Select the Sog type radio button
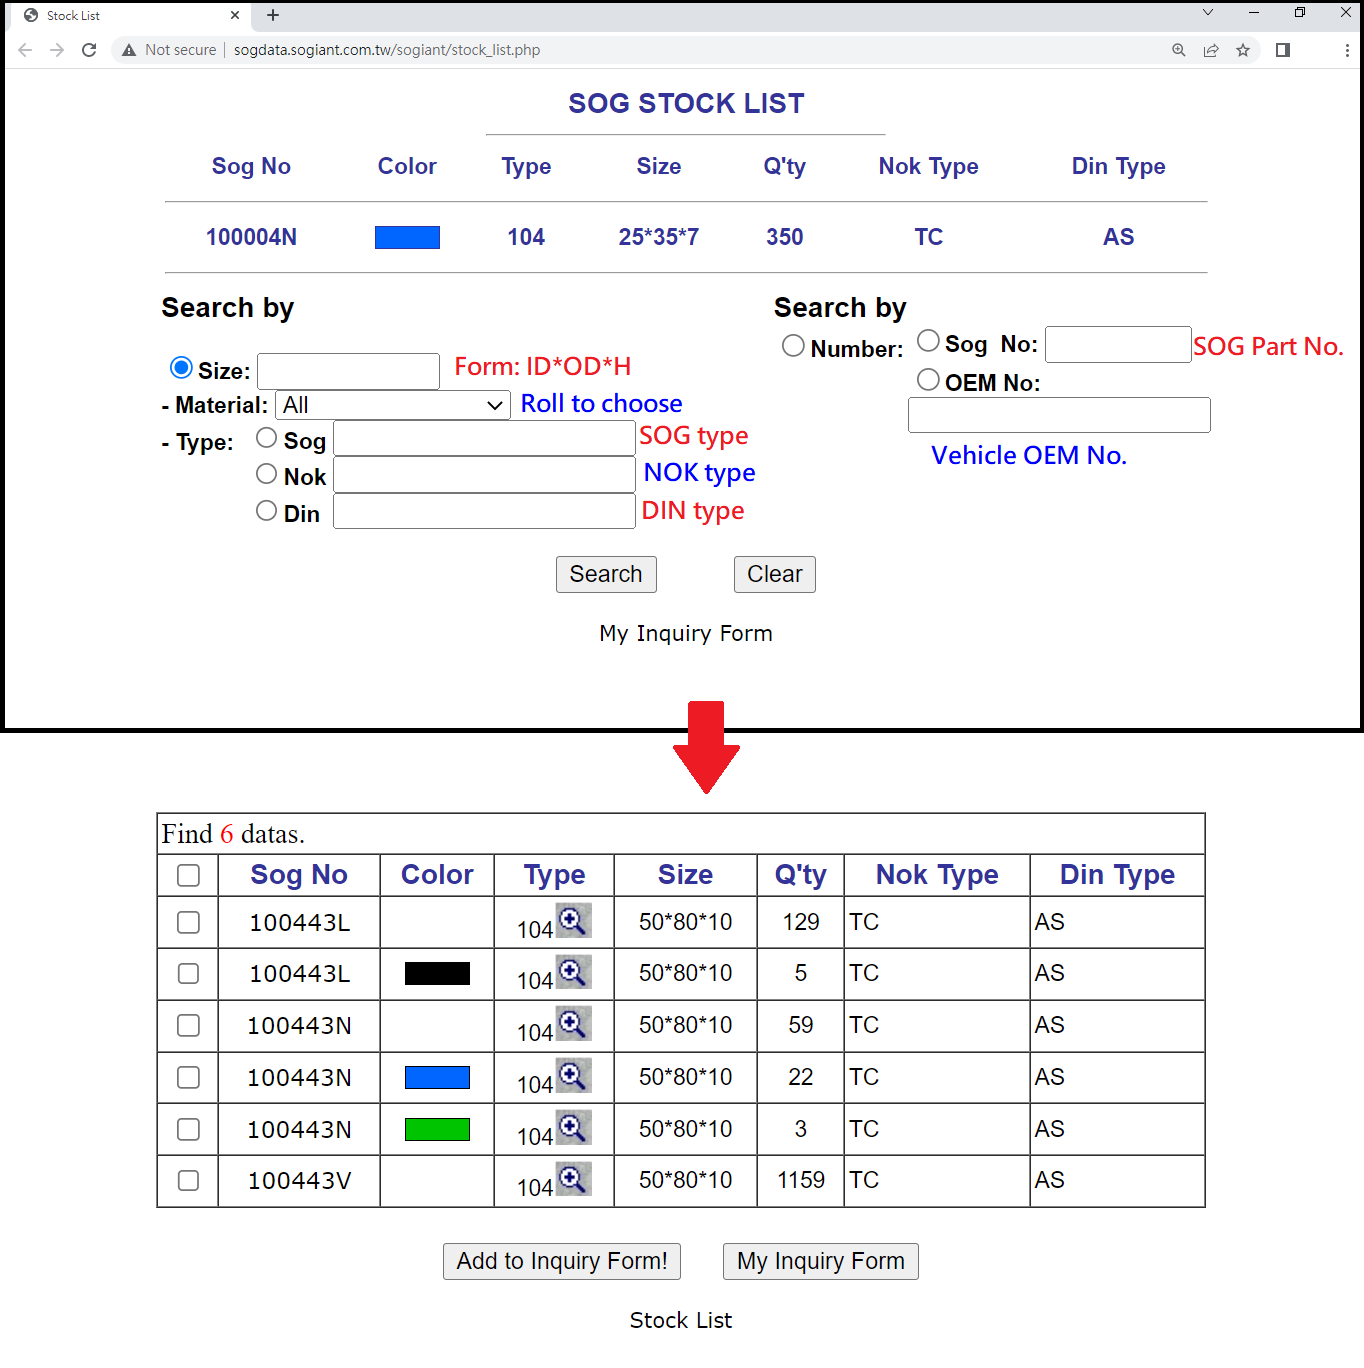The width and height of the screenshot is (1364, 1368). point(266,437)
